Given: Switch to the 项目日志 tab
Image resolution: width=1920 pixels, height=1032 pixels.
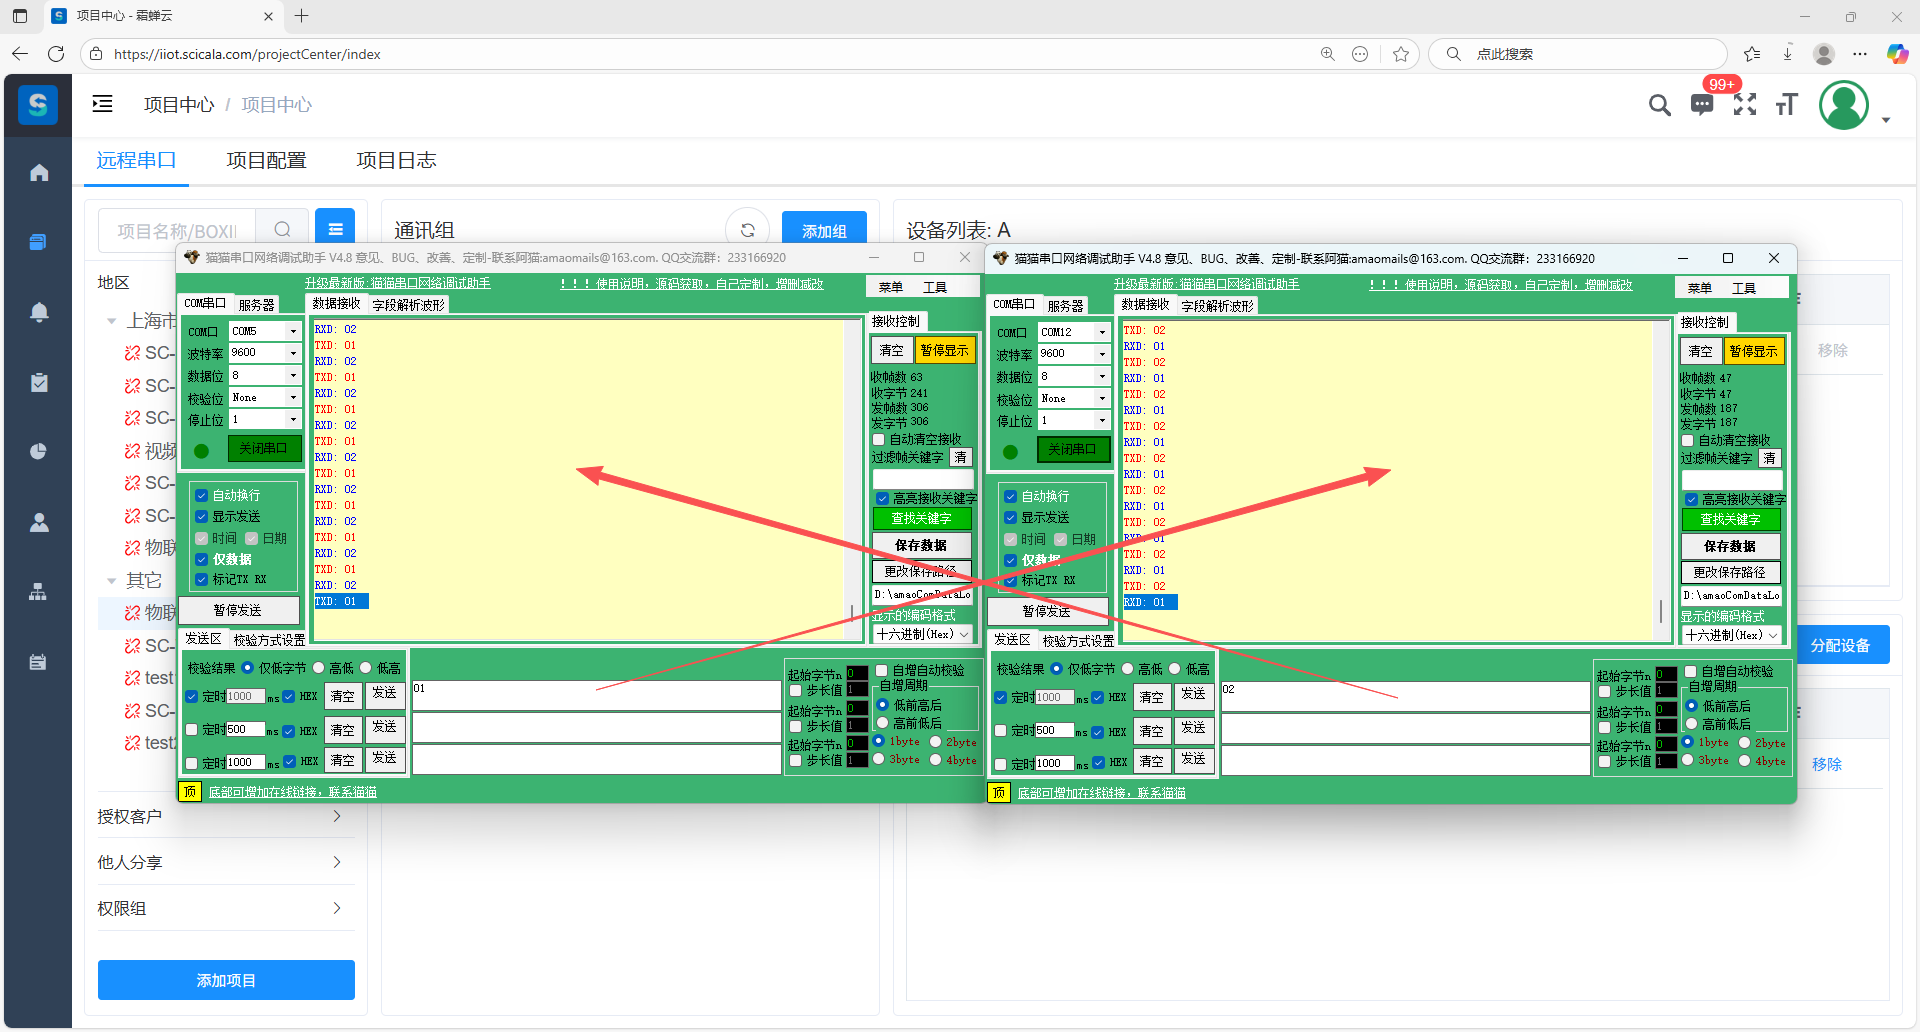Looking at the screenshot, I should point(396,160).
